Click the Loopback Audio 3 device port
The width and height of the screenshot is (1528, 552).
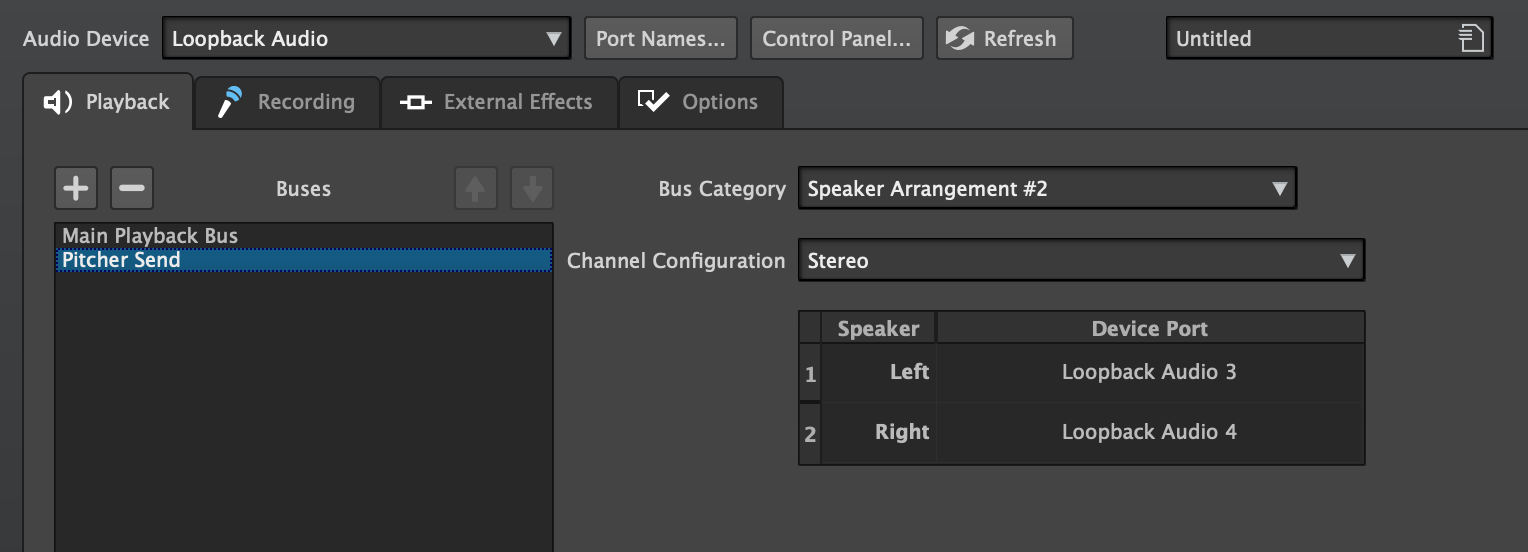click(1149, 372)
